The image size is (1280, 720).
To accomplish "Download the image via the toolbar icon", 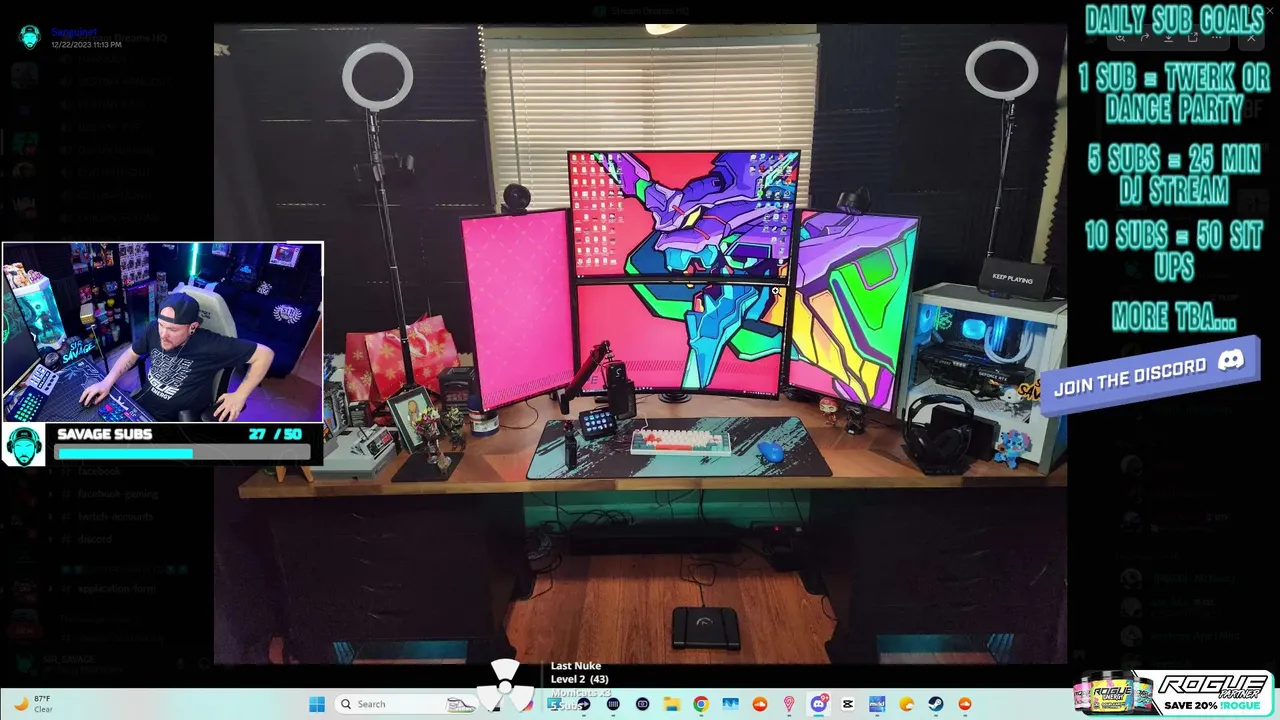I will pos(1168,38).
